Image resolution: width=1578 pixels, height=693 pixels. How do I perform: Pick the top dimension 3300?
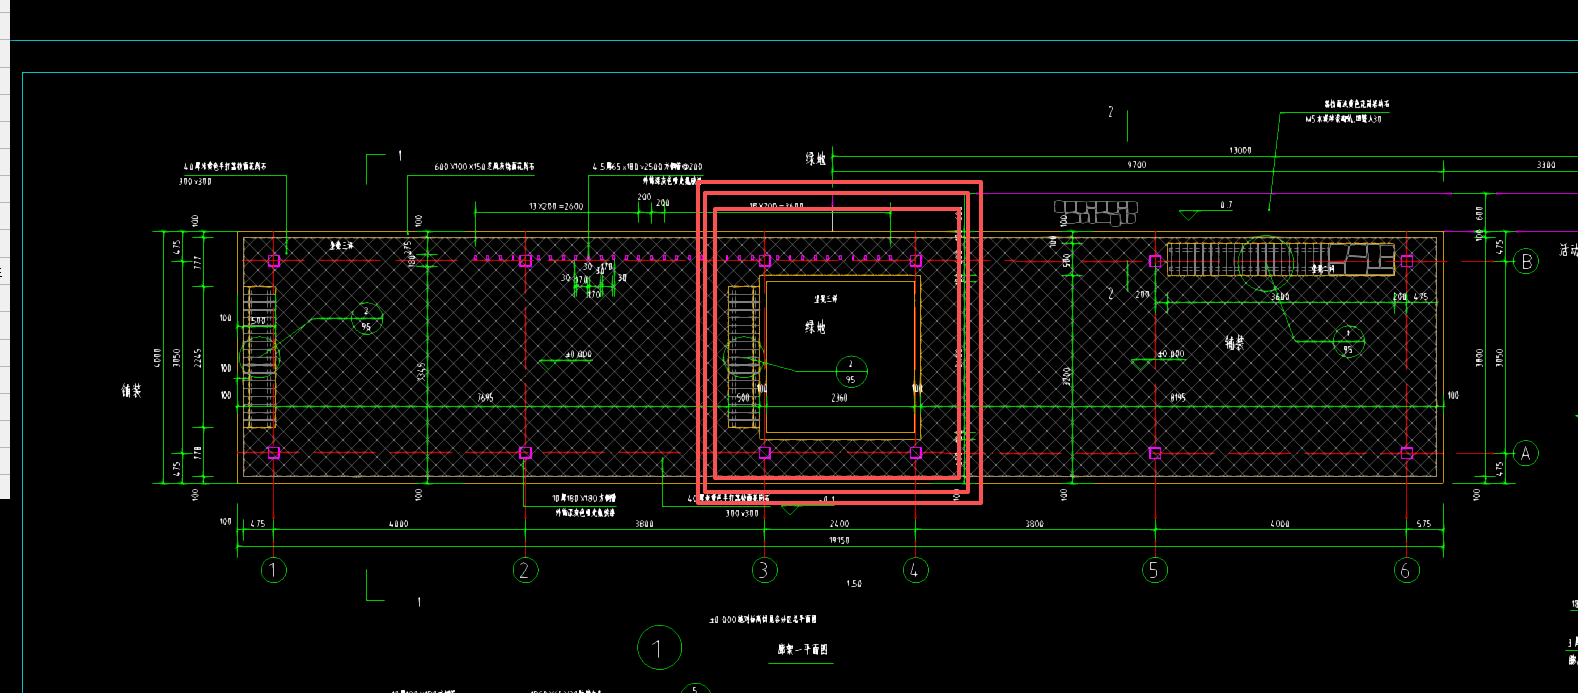[x=1546, y=165]
